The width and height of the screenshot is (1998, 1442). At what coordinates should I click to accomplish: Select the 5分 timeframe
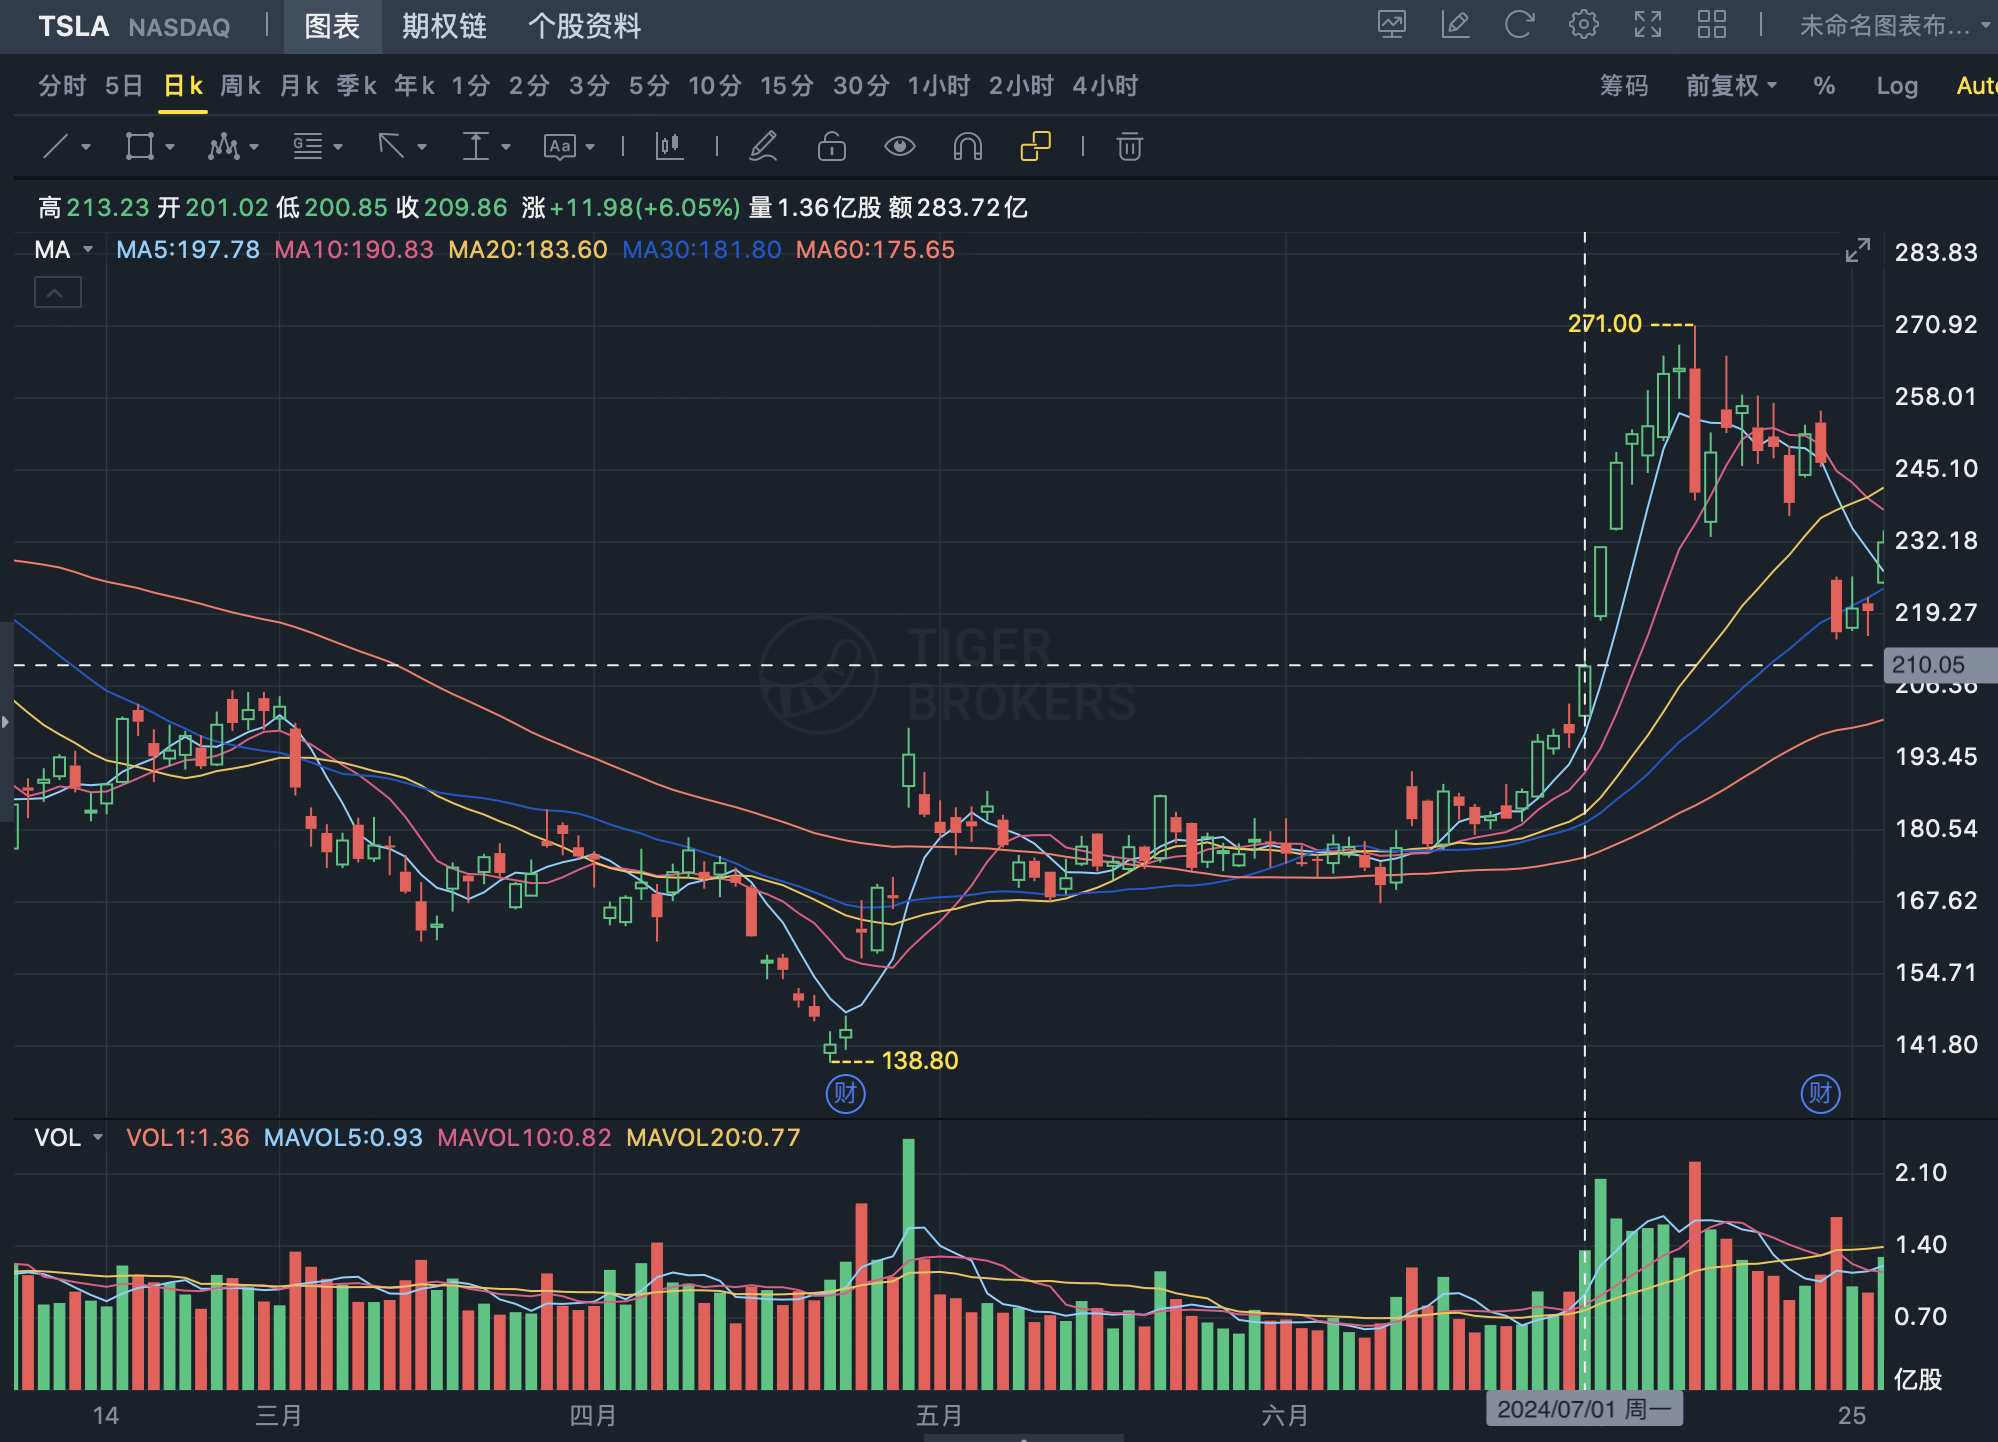click(x=648, y=86)
